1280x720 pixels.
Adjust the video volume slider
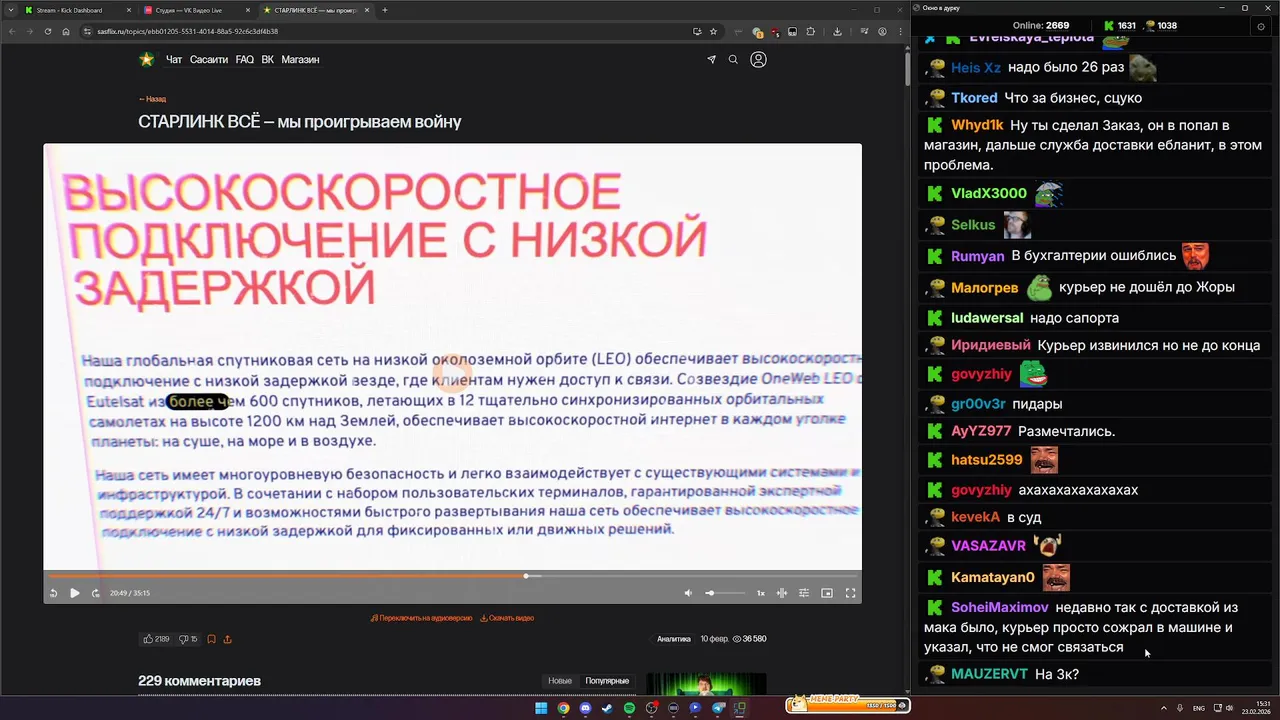tap(725, 593)
